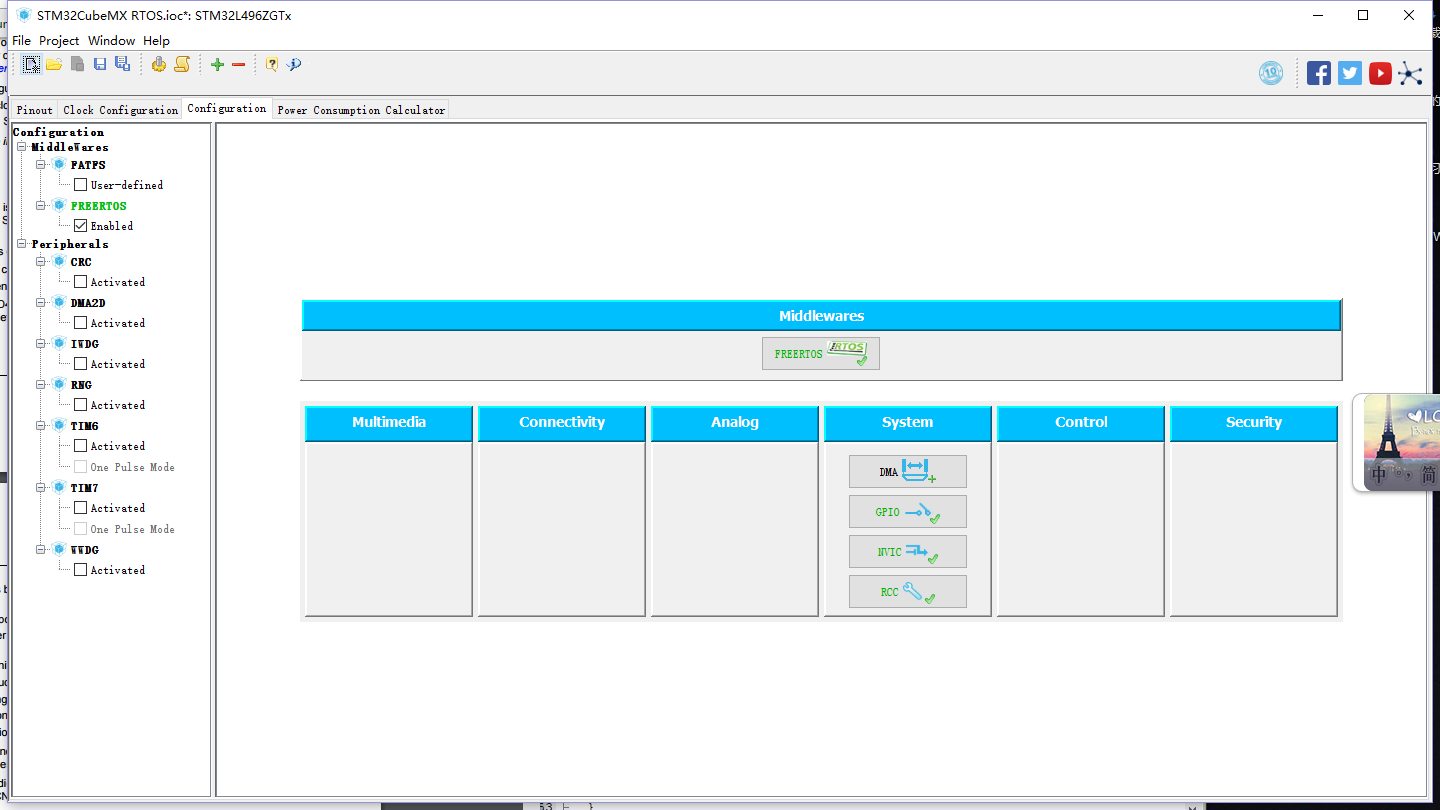Open the Help menu
Screen dimensions: 1440x810
click(156, 41)
